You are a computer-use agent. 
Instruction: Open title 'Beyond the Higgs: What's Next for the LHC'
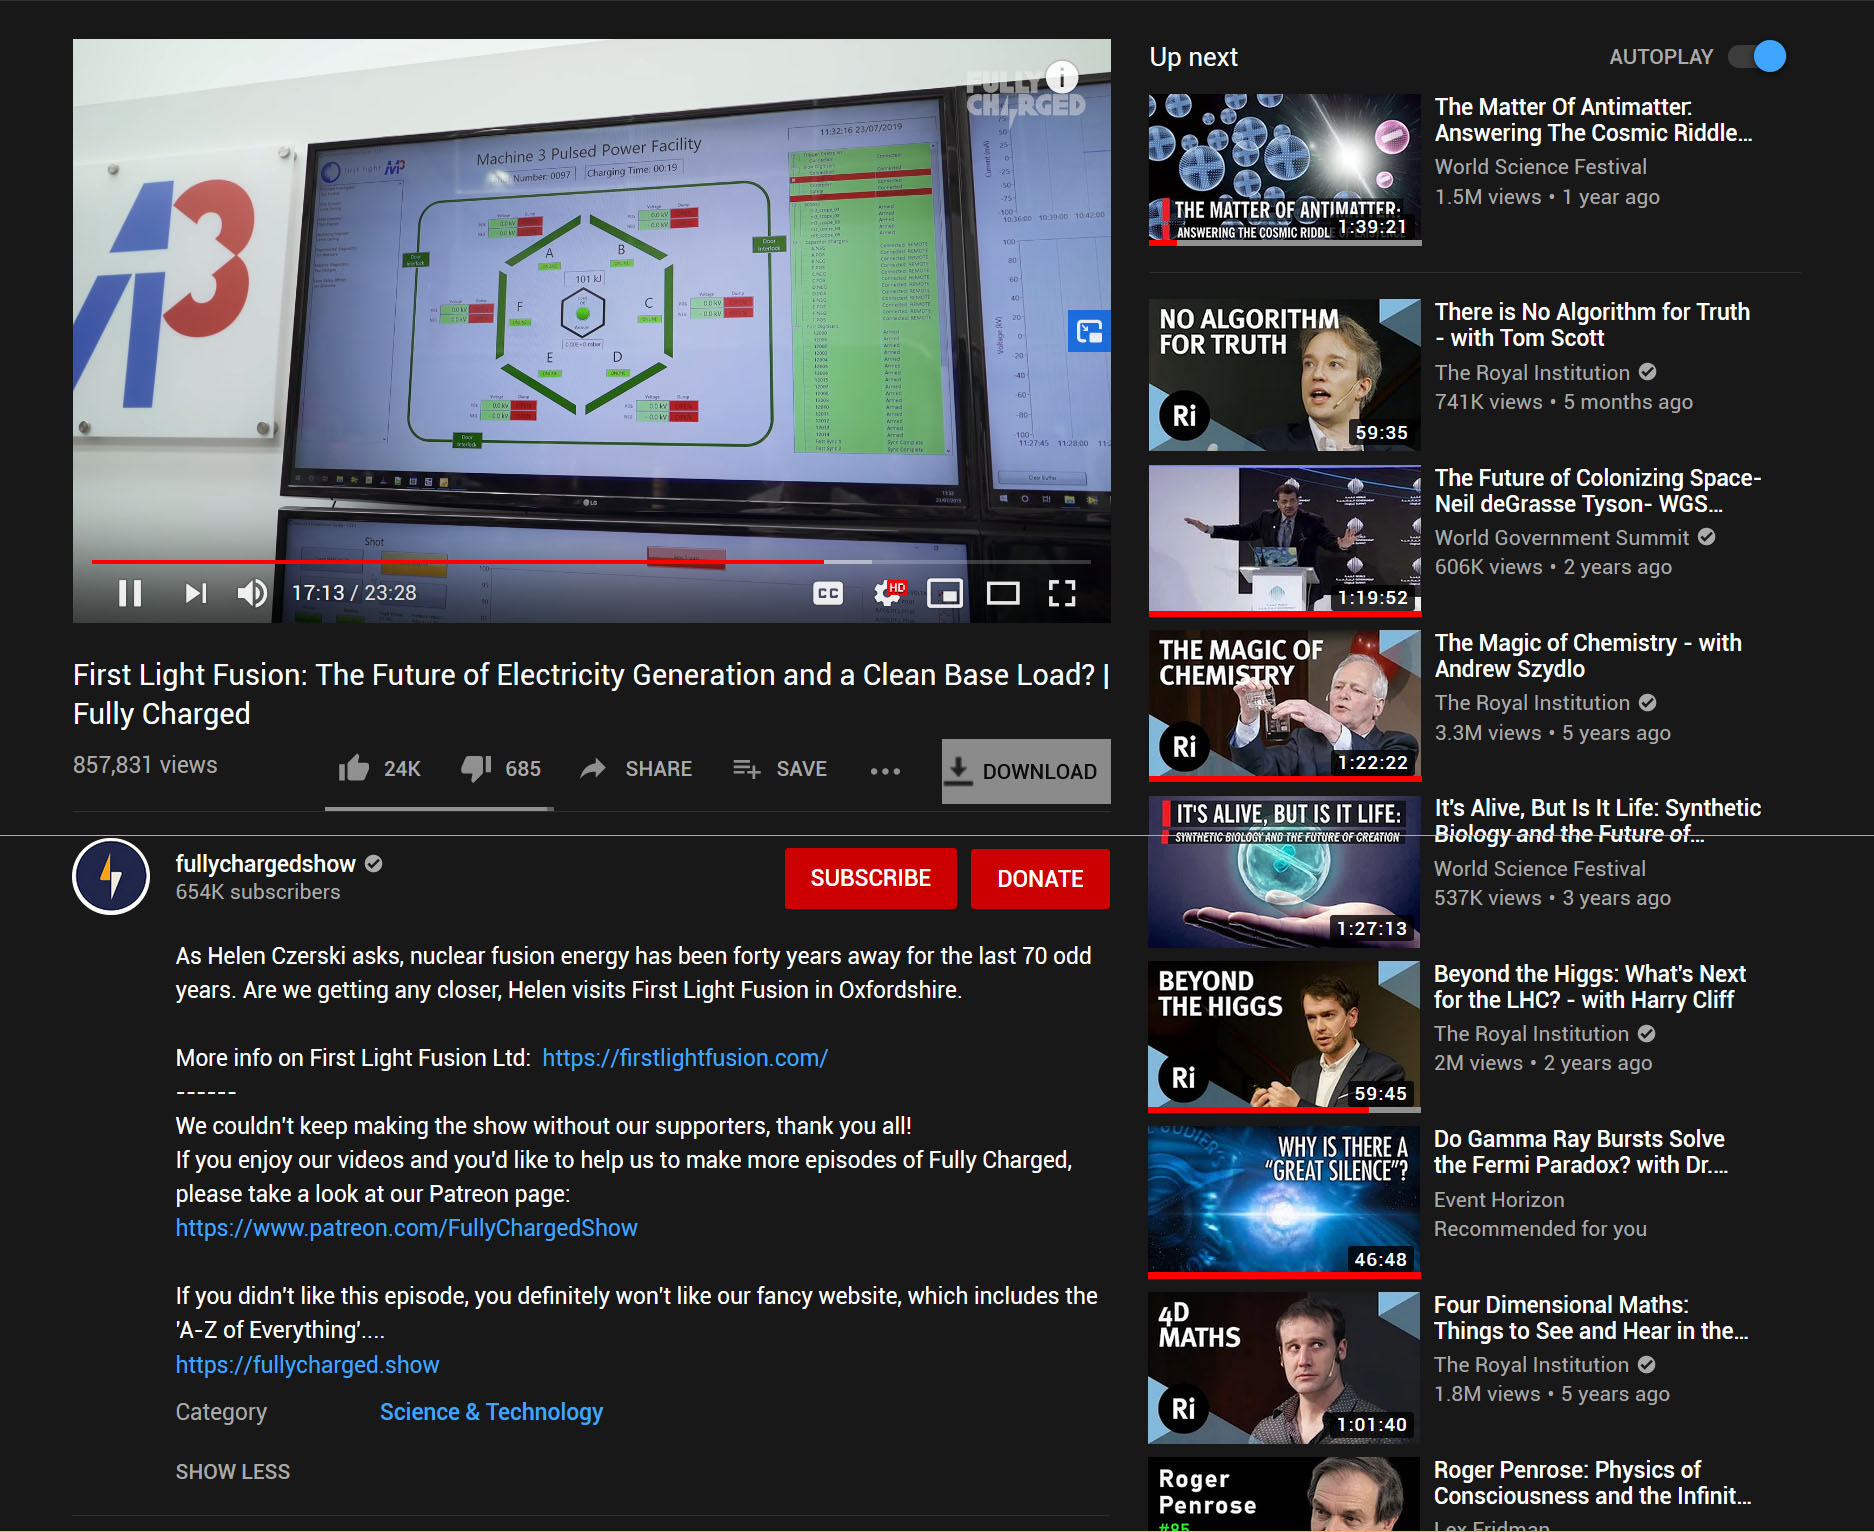point(1590,987)
